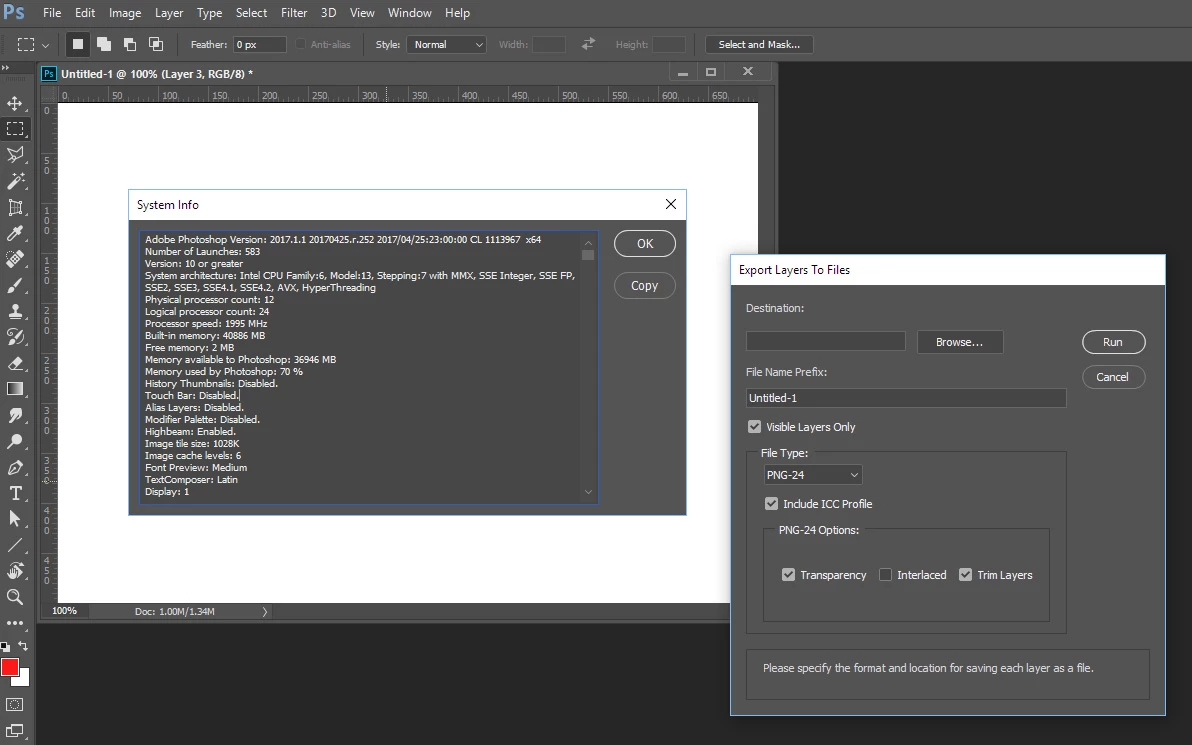Image resolution: width=1192 pixels, height=745 pixels.
Task: Open the Edit menu
Action: 84,13
